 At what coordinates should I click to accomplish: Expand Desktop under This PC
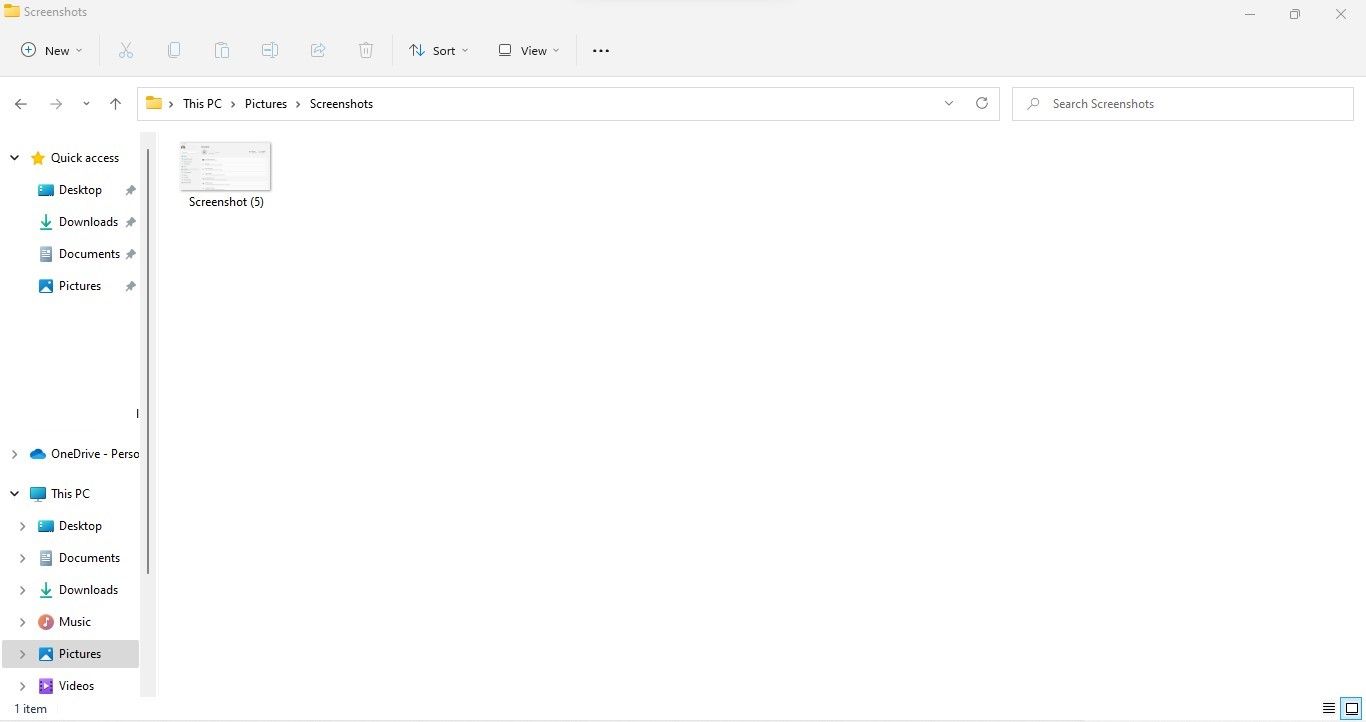click(x=22, y=526)
